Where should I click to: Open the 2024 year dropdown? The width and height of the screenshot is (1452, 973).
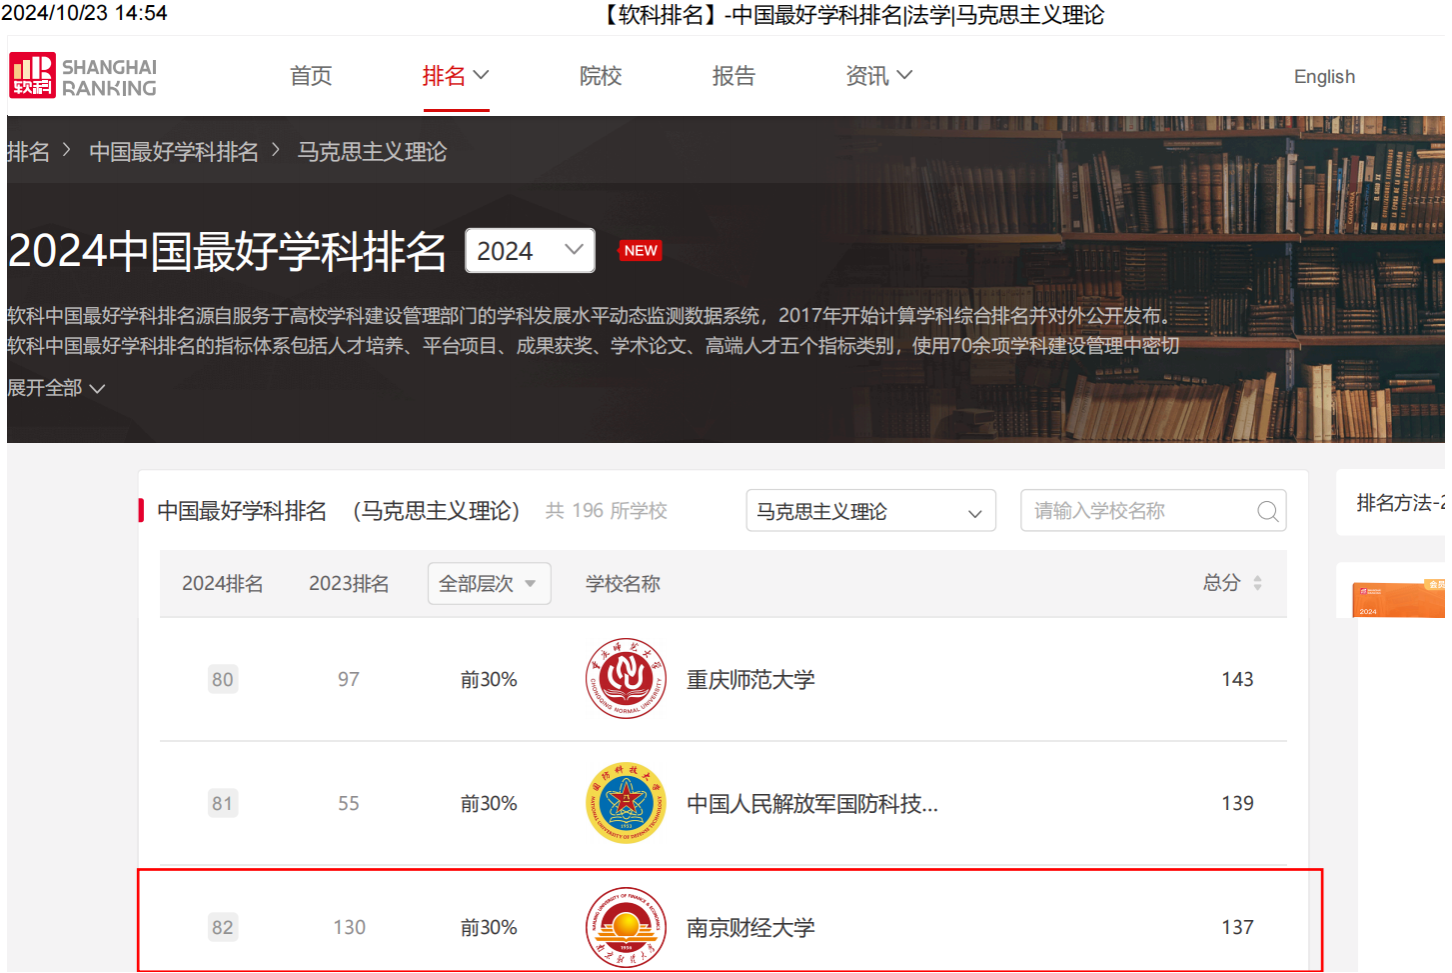pyautogui.click(x=530, y=251)
